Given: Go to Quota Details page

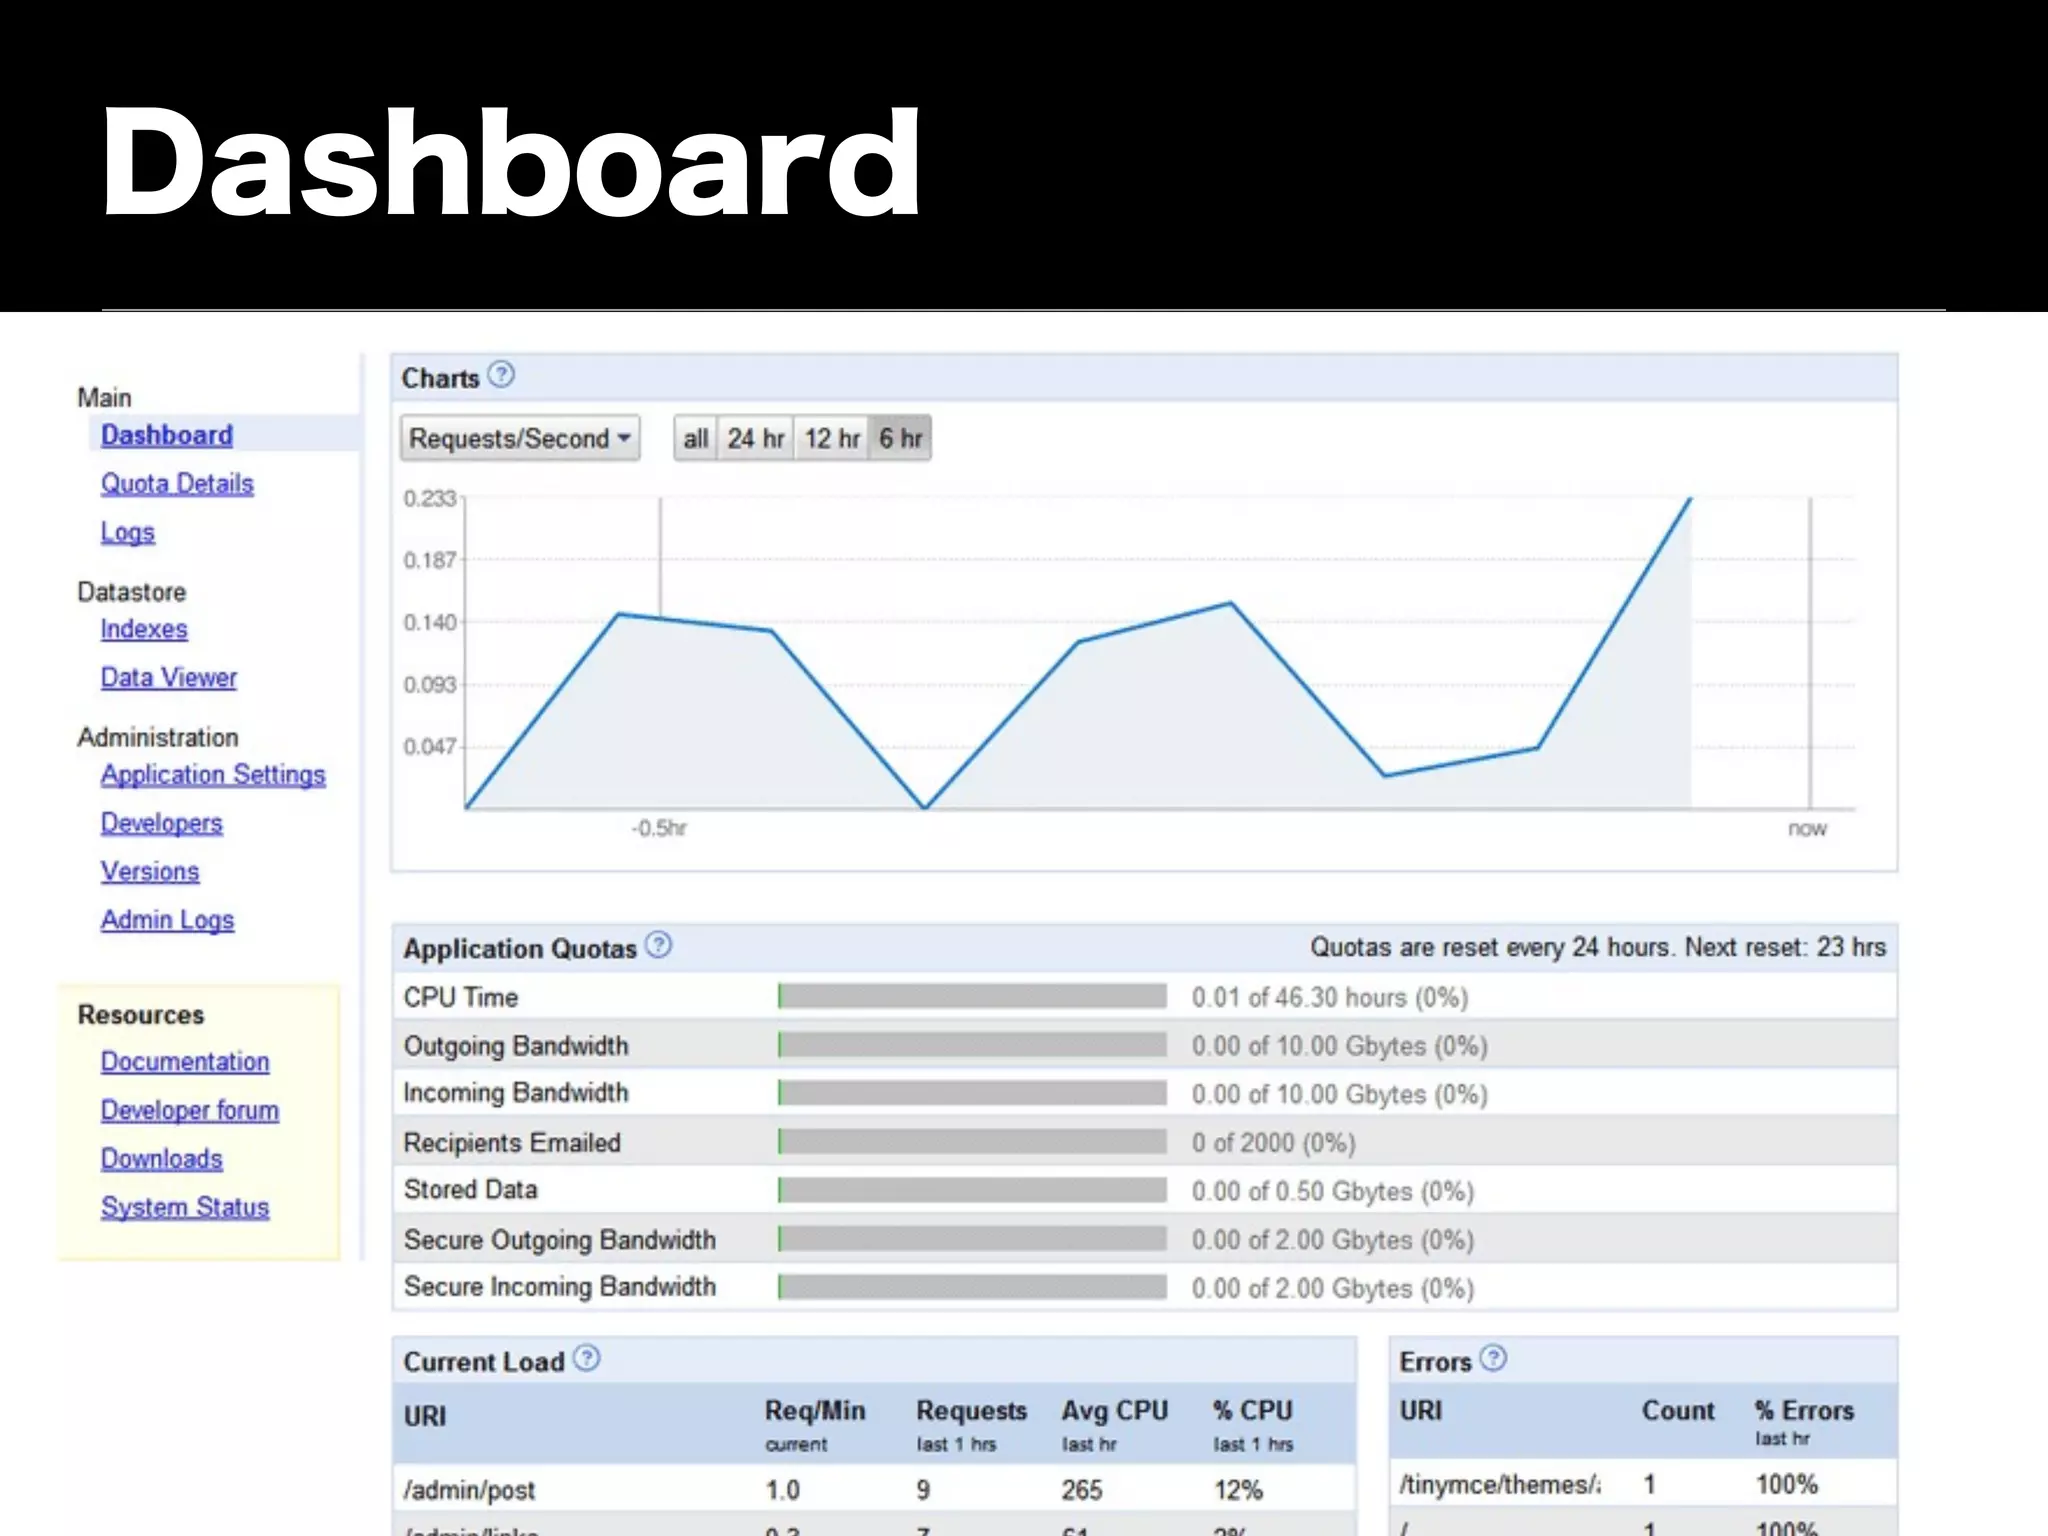Looking at the screenshot, I should 177,484.
